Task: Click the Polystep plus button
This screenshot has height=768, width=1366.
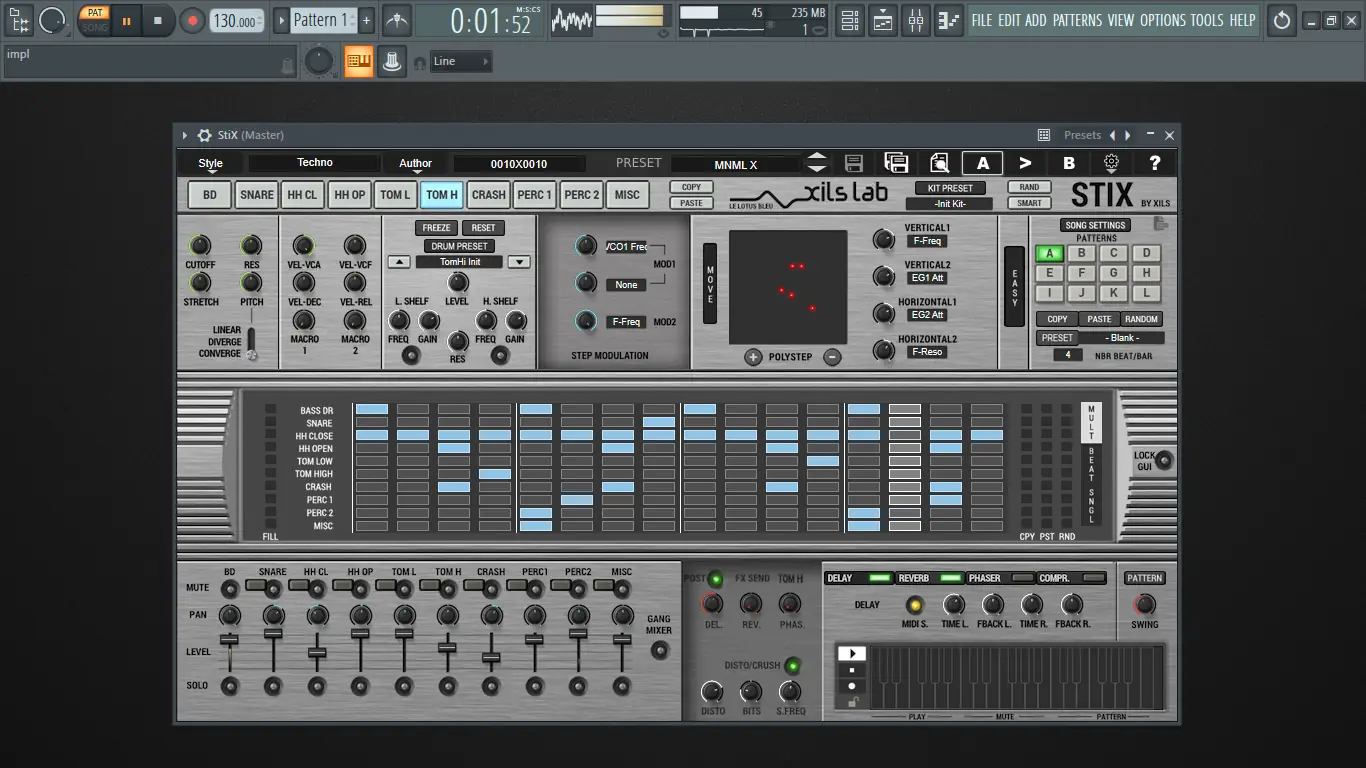Action: point(753,357)
